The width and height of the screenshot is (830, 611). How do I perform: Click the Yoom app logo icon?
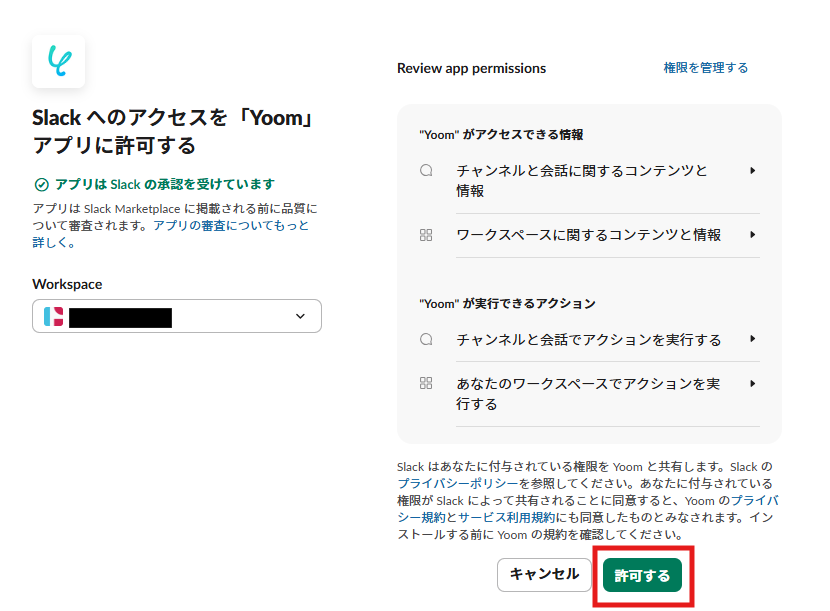click(x=58, y=62)
